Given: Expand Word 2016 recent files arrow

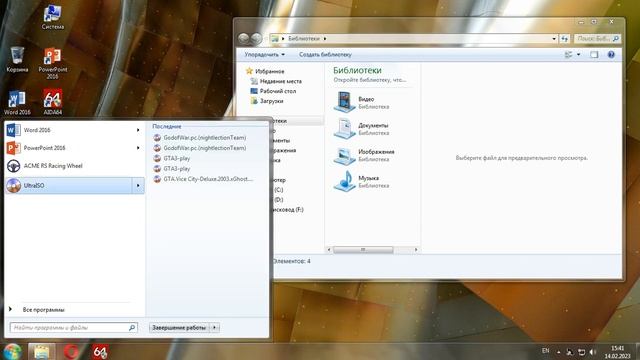Looking at the screenshot, I should [x=138, y=130].
